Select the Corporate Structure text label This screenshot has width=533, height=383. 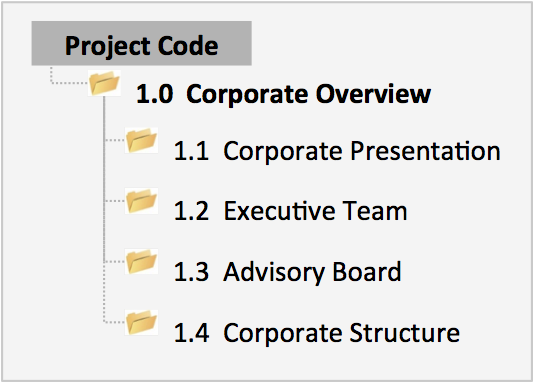tap(342, 333)
